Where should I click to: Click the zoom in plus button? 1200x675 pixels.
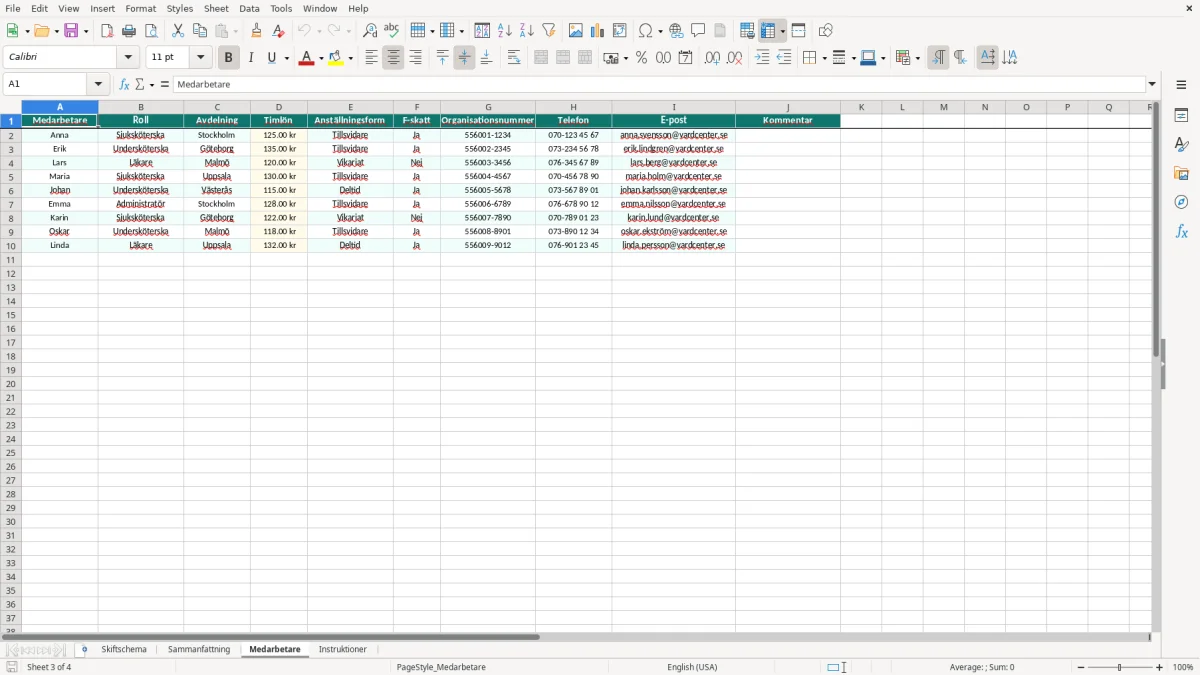(x=1160, y=667)
